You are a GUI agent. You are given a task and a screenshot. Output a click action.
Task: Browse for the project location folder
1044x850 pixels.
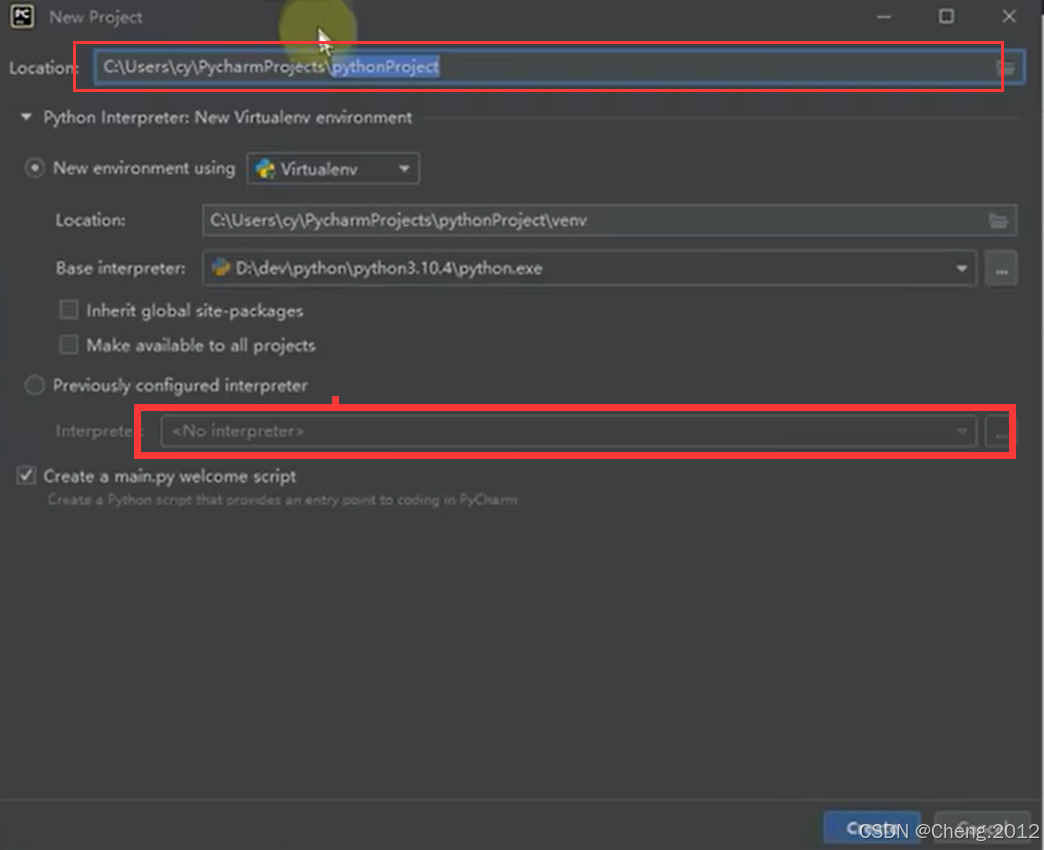tap(1006, 67)
